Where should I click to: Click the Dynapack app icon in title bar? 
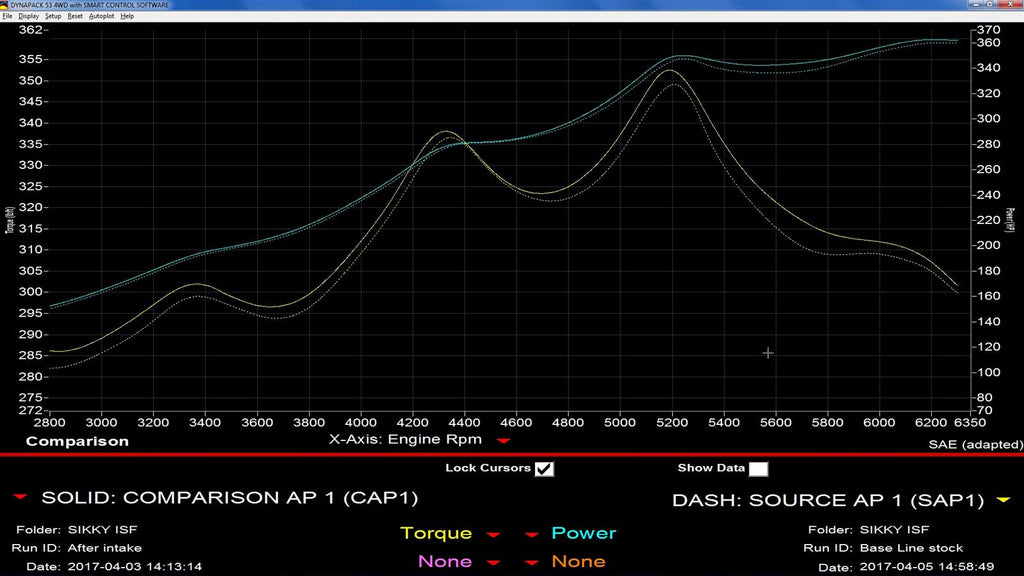pyautogui.click(x=5, y=5)
